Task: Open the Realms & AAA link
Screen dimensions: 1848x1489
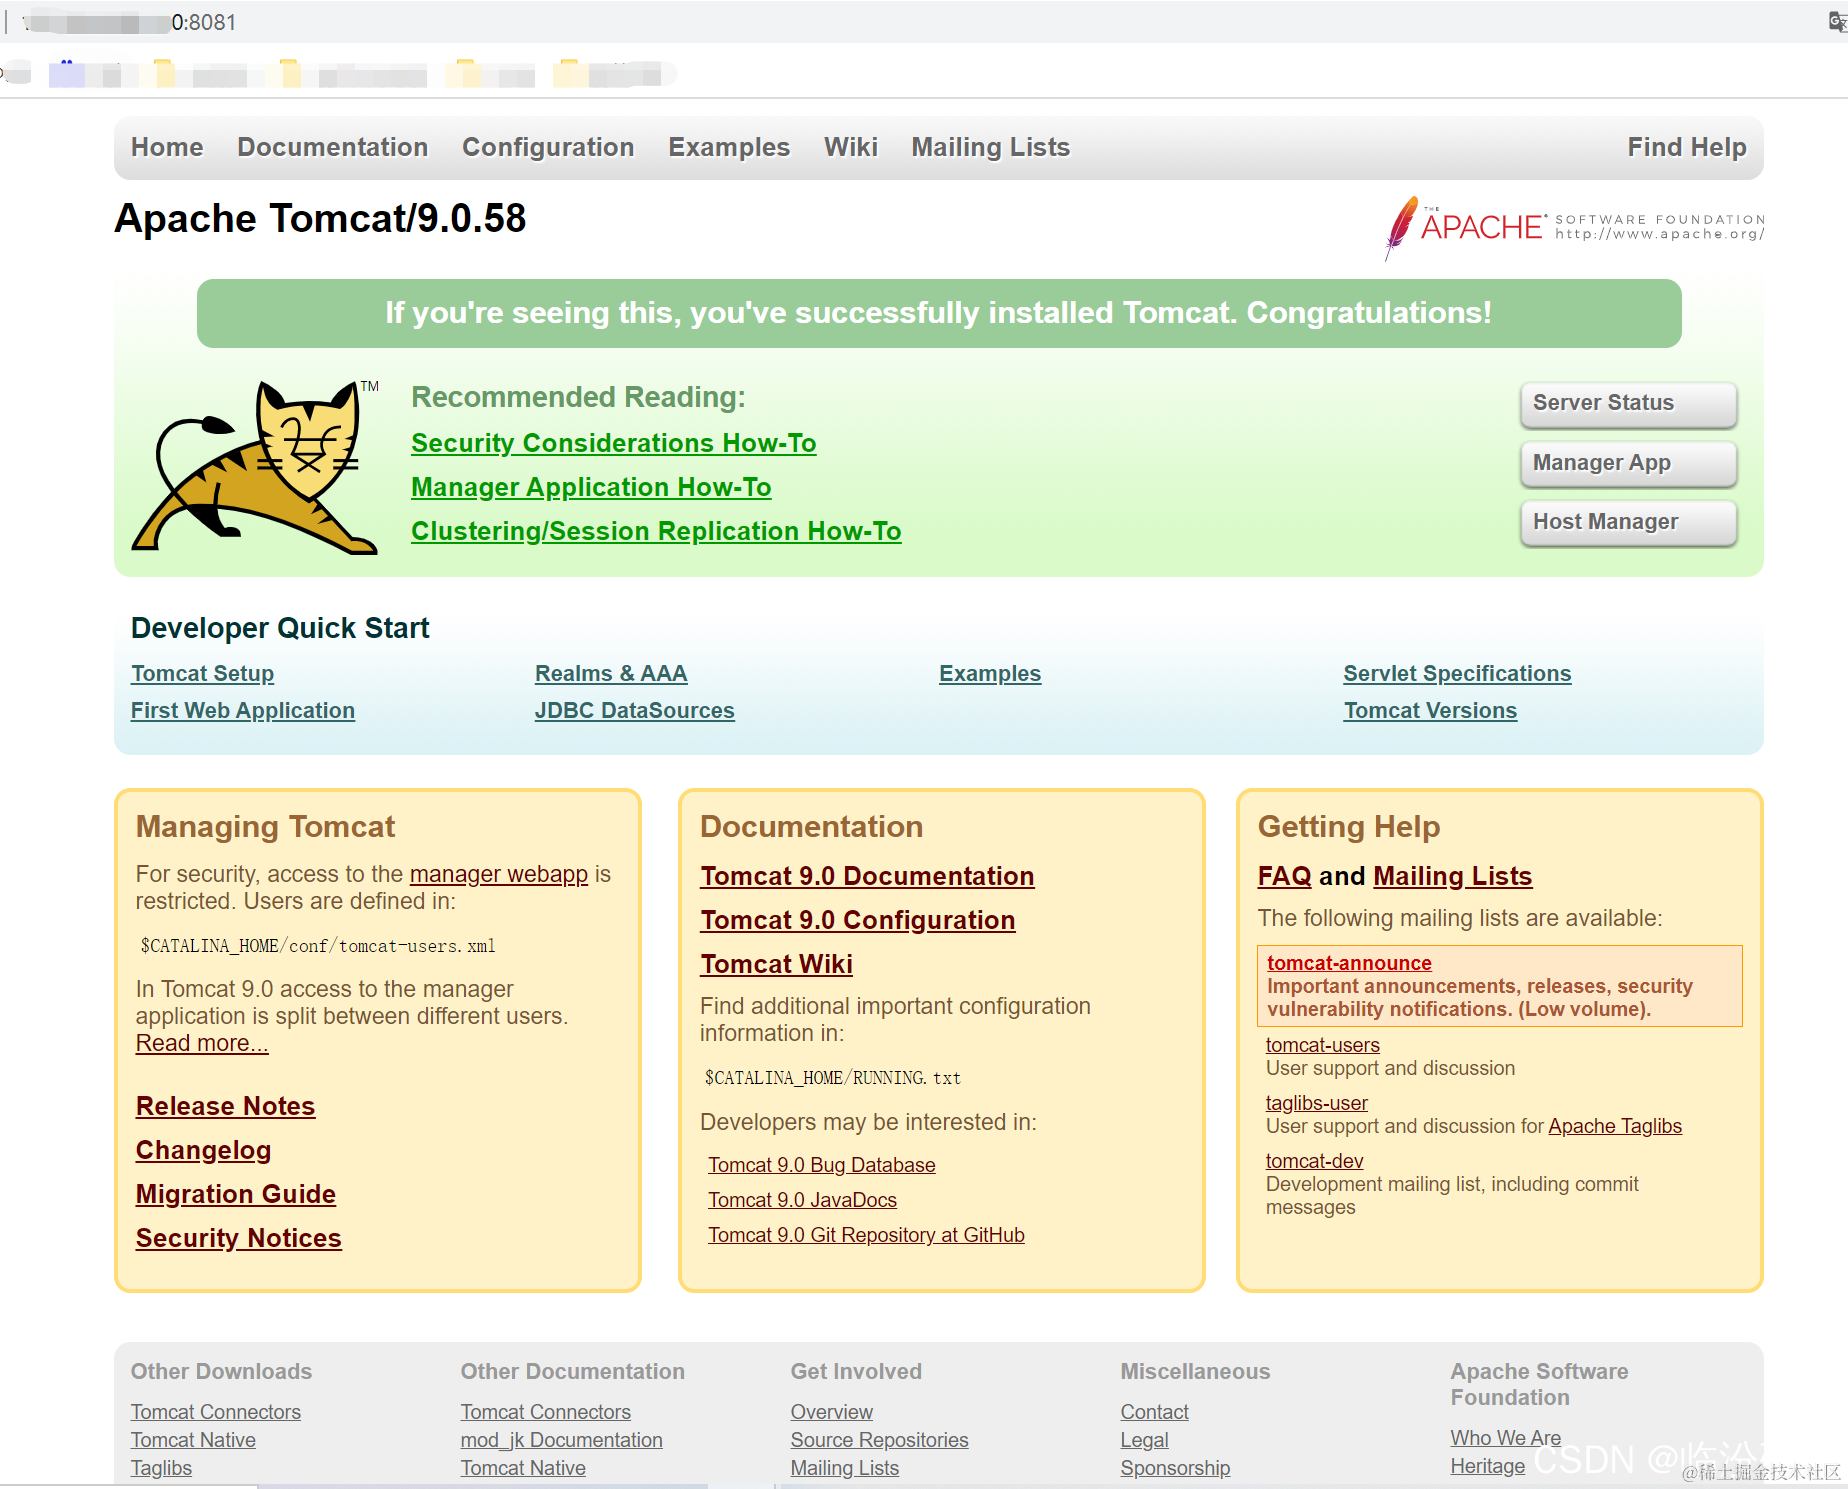Action: point(611,673)
